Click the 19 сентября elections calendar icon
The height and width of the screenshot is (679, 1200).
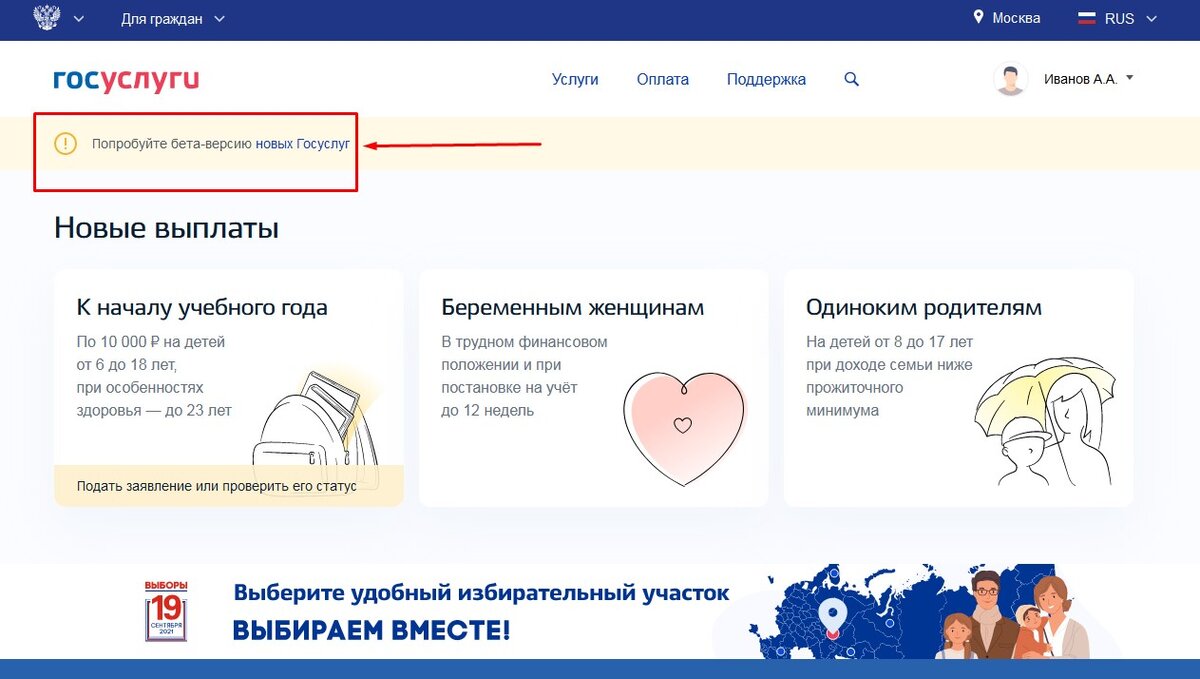(x=165, y=611)
